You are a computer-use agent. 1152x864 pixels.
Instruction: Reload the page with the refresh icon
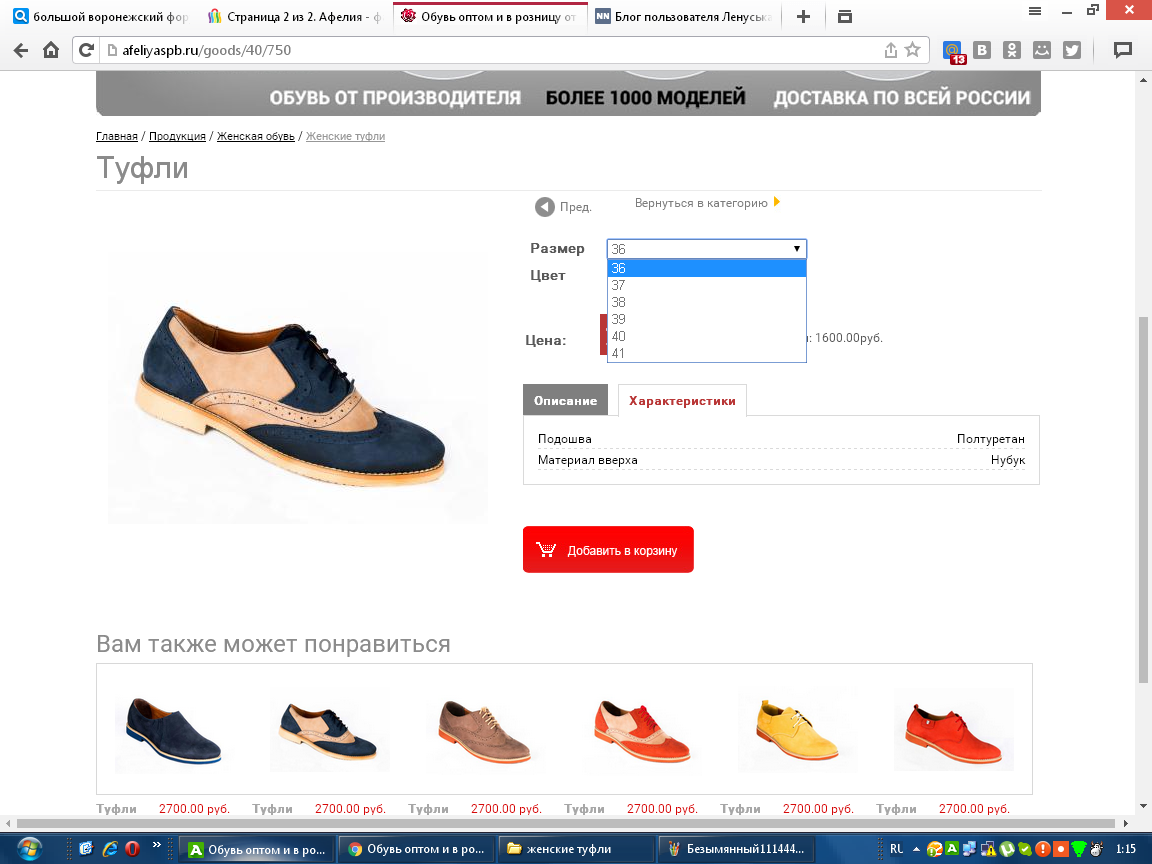(x=87, y=50)
